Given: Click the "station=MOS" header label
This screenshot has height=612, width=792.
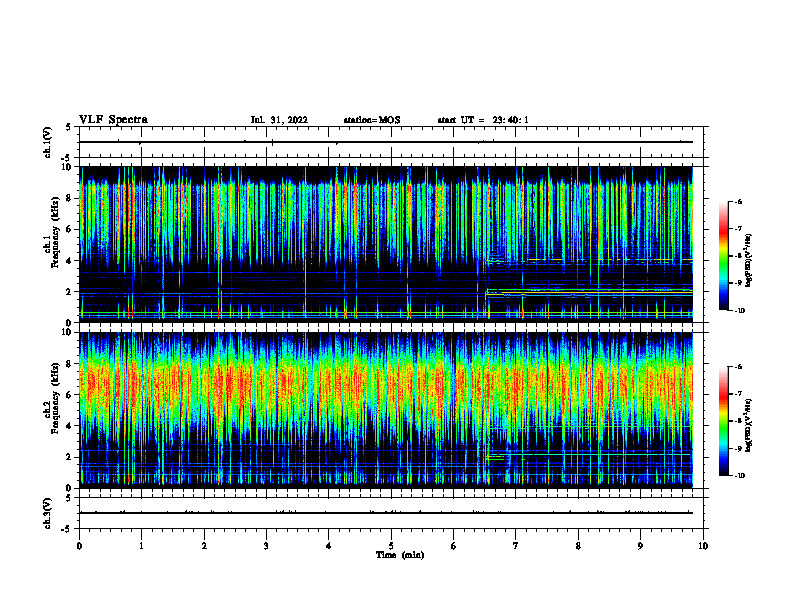Looking at the screenshot, I should [x=372, y=120].
